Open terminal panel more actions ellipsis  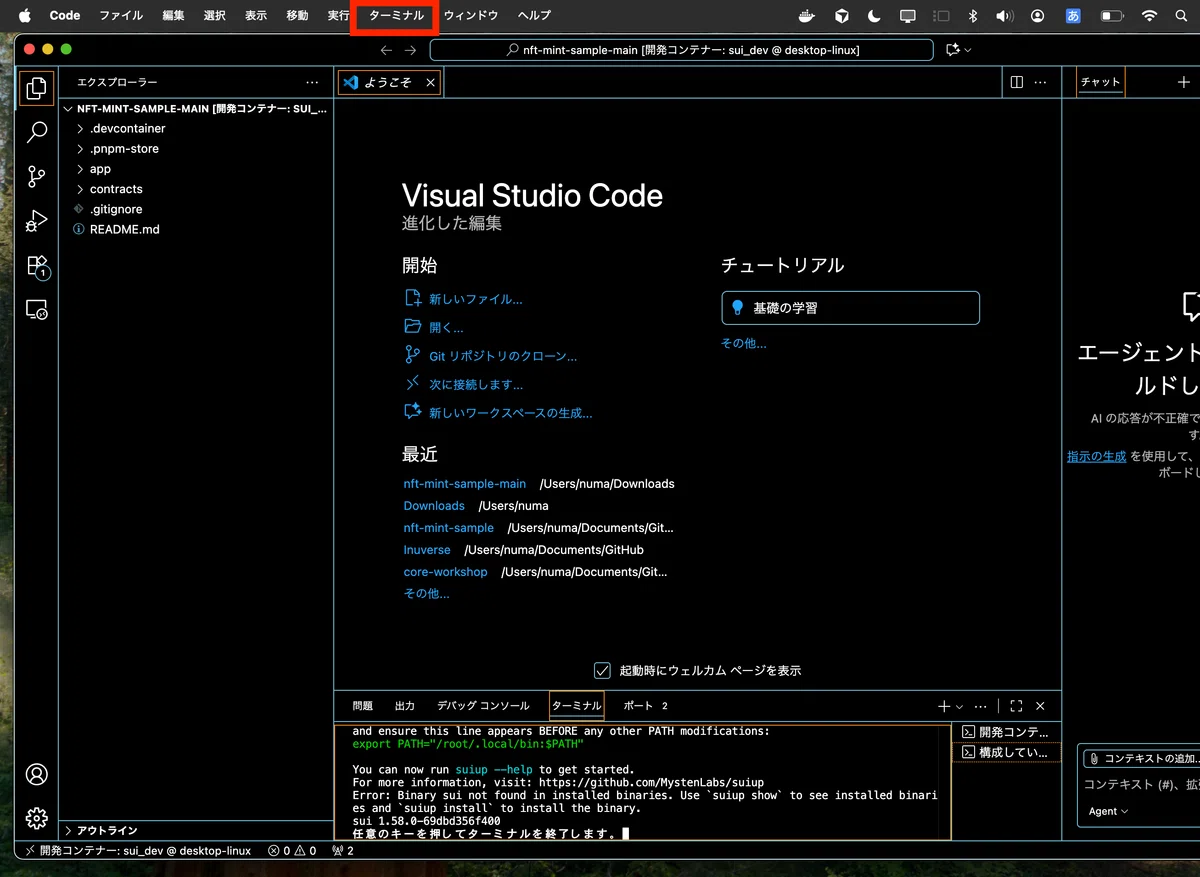pyautogui.click(x=980, y=706)
